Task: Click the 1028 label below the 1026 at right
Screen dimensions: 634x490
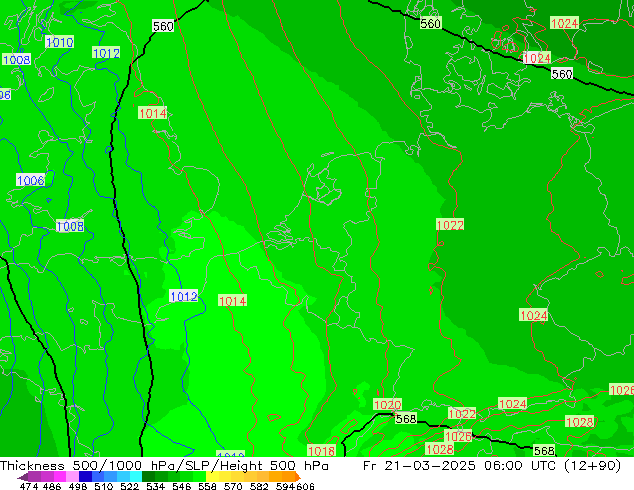Action: pos(579,422)
